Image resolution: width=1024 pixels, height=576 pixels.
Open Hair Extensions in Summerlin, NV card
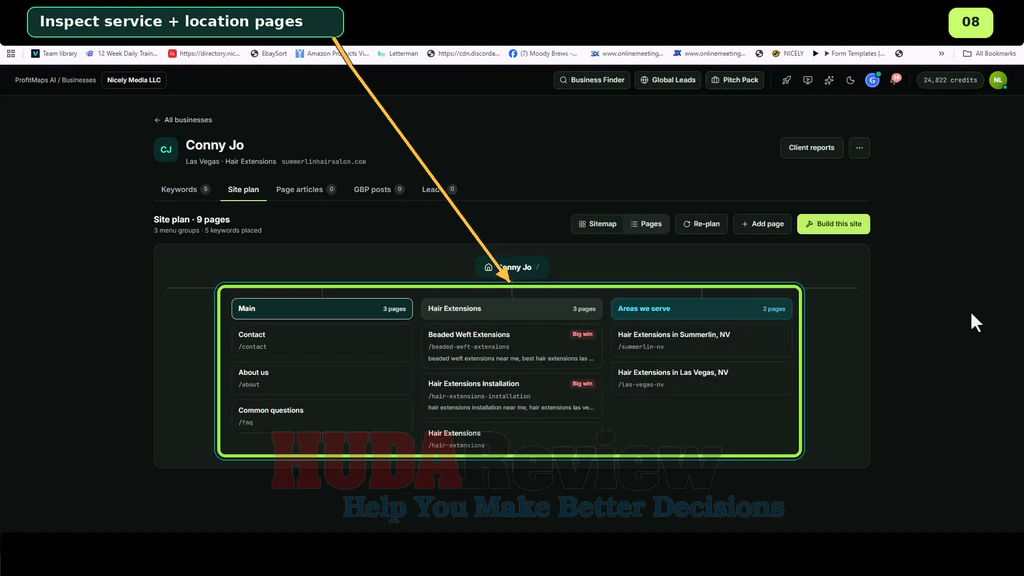tap(701, 340)
